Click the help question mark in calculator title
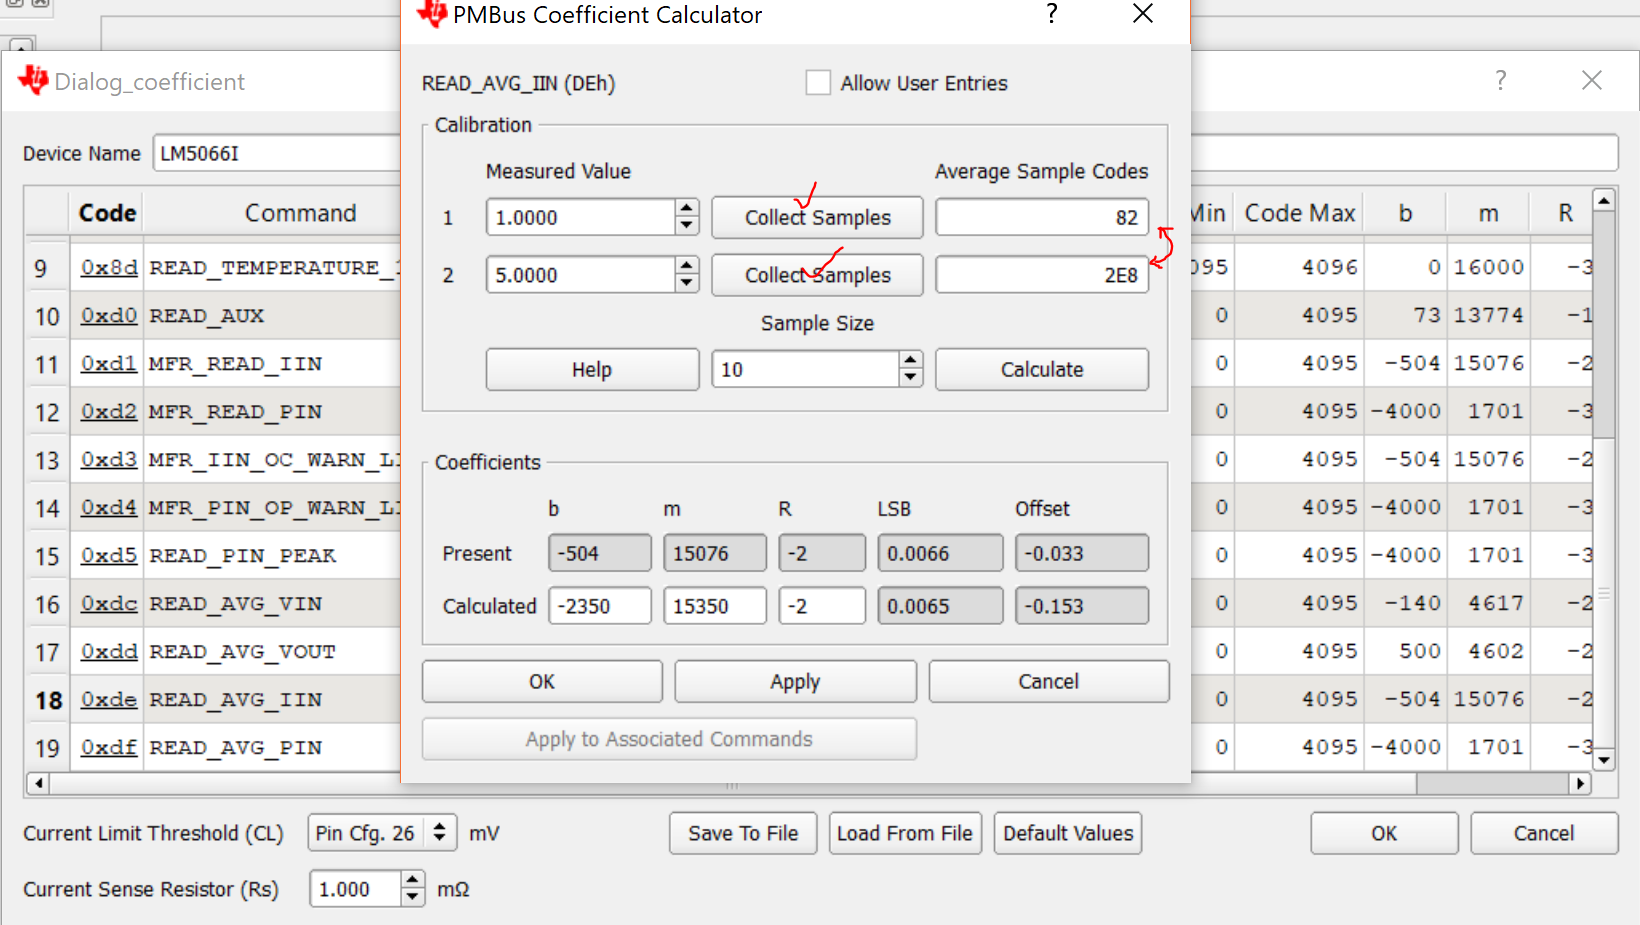Screen dimensions: 1640x925 1051,14
